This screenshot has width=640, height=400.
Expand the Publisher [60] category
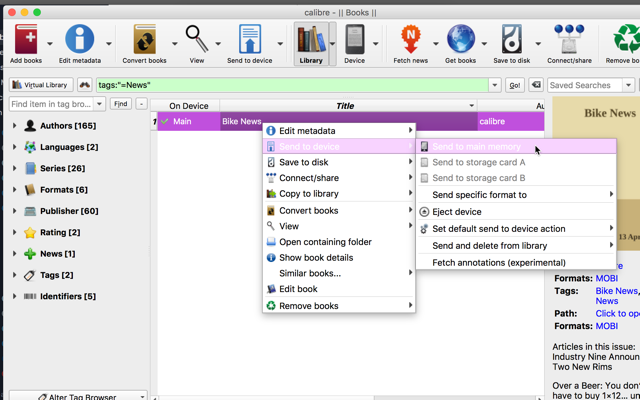15,211
